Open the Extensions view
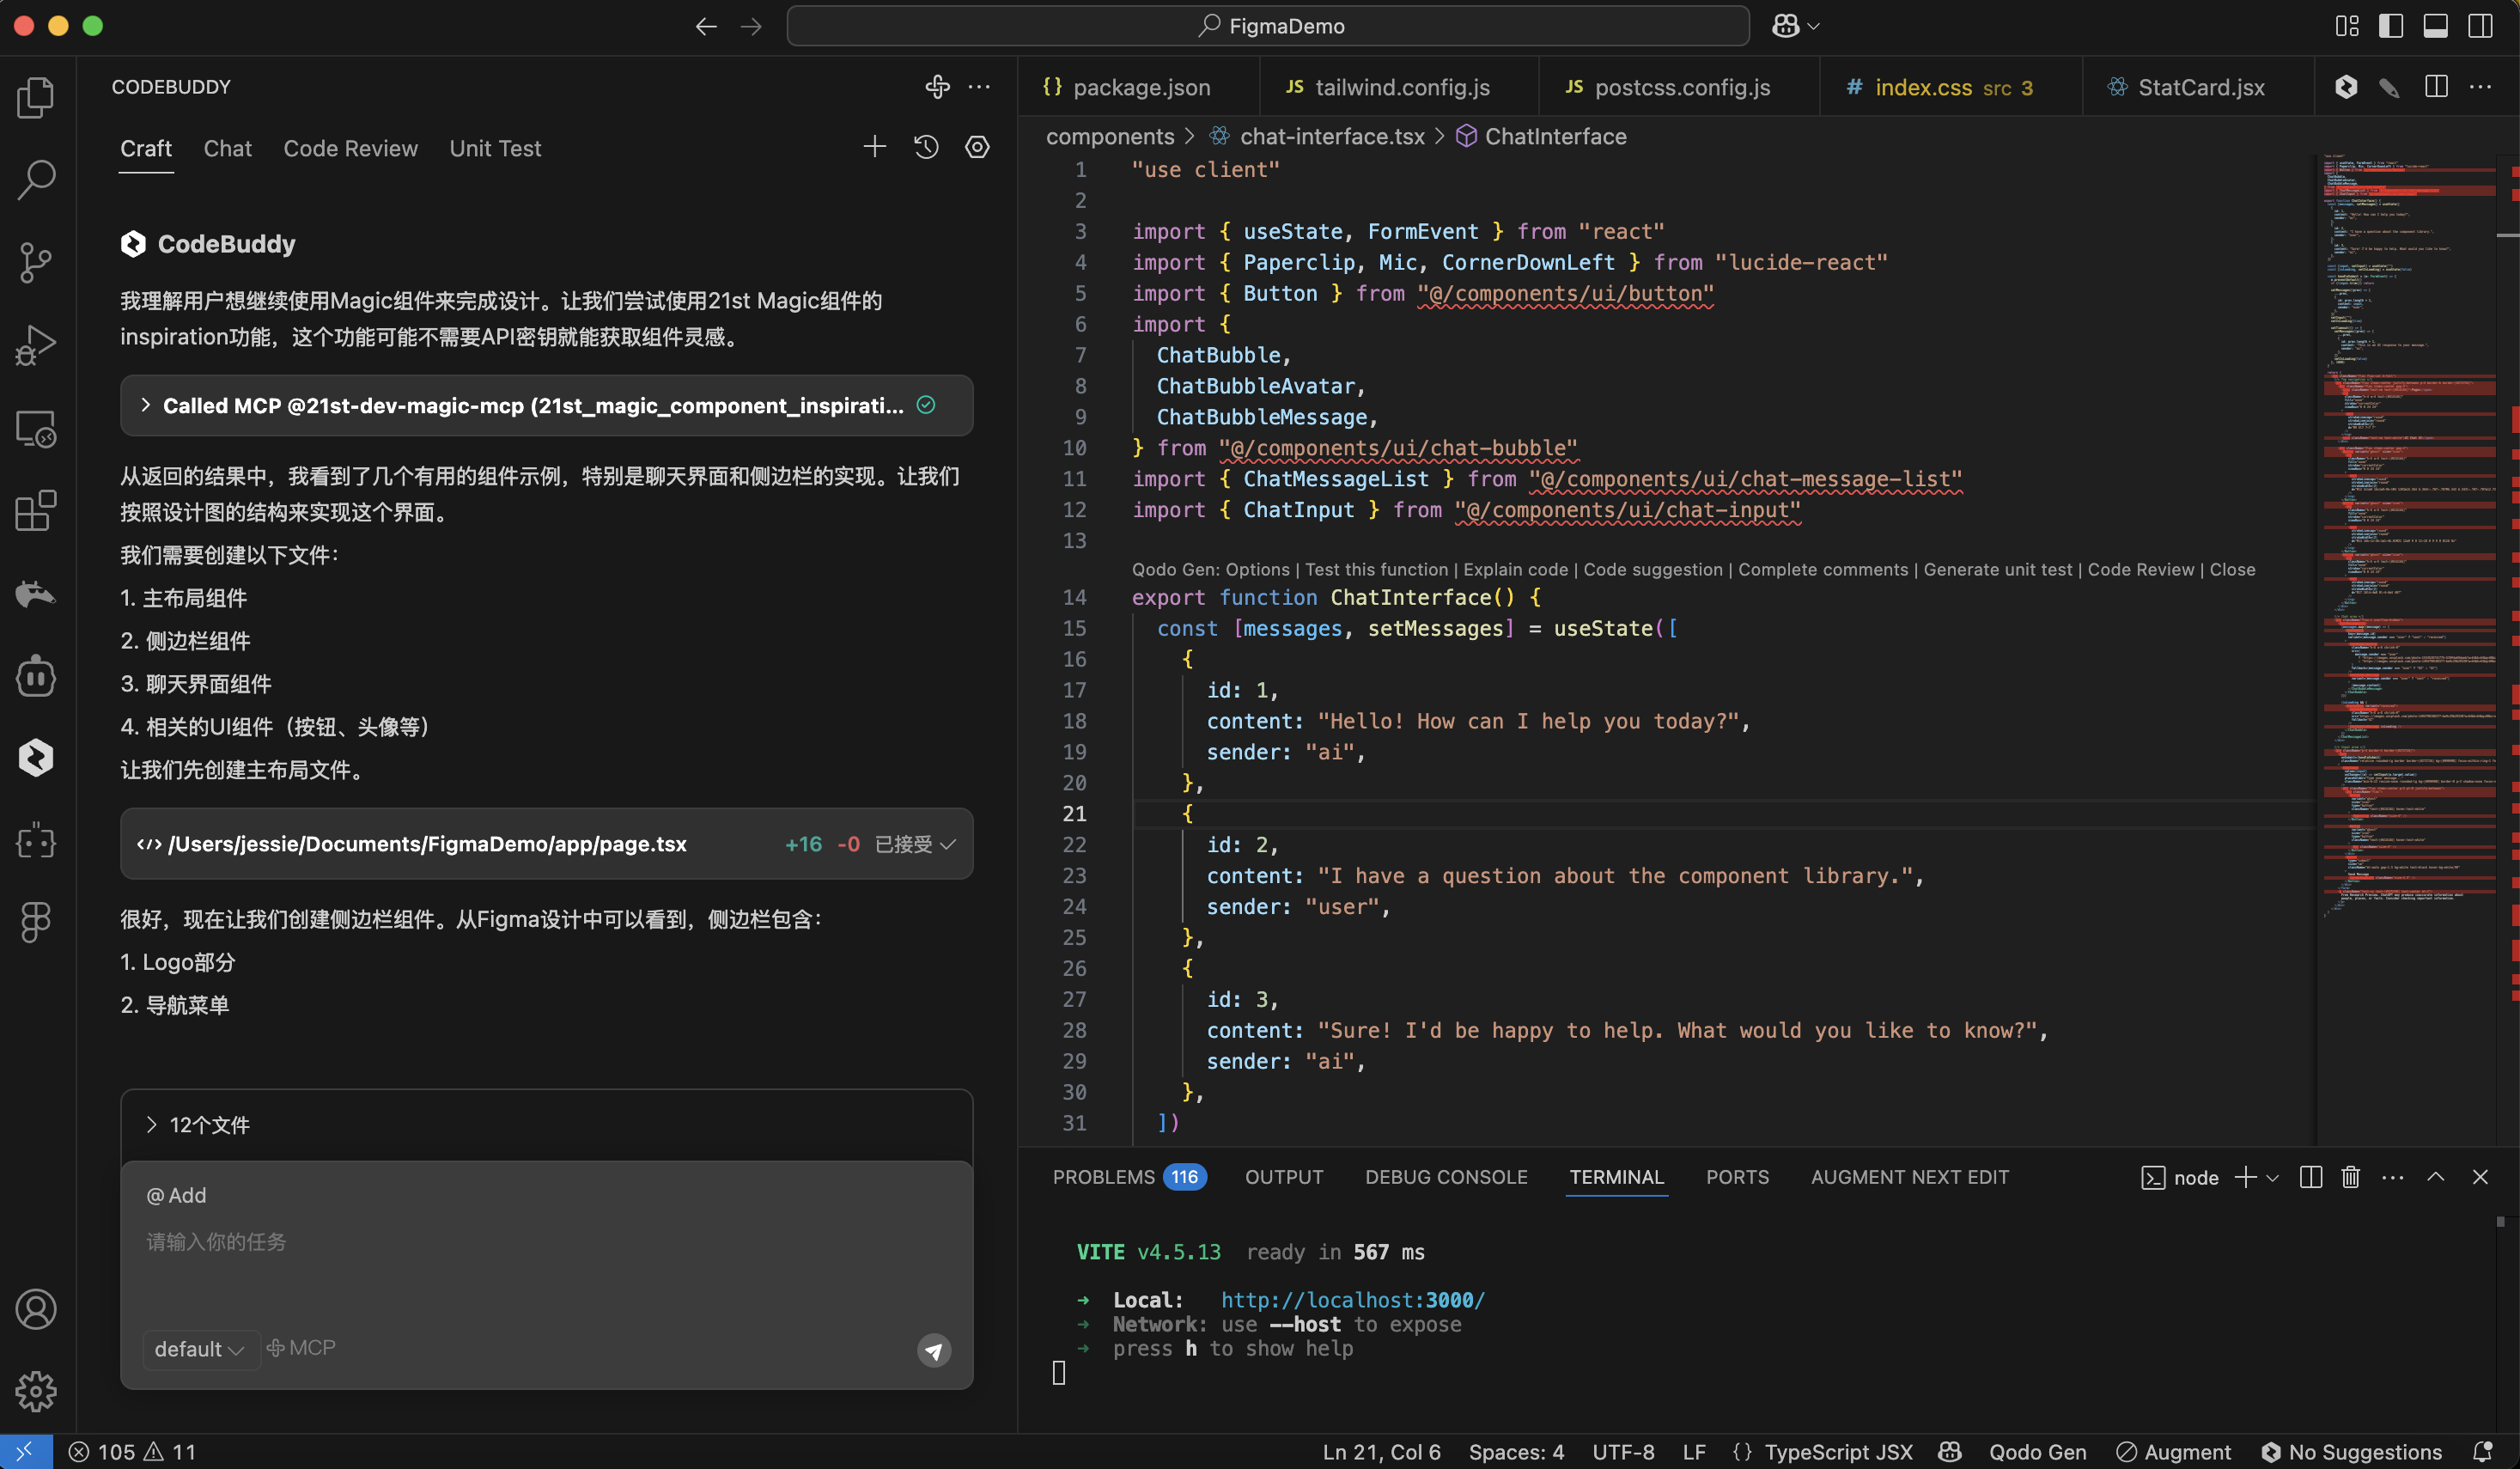Viewport: 2520px width, 1469px height. [36, 511]
